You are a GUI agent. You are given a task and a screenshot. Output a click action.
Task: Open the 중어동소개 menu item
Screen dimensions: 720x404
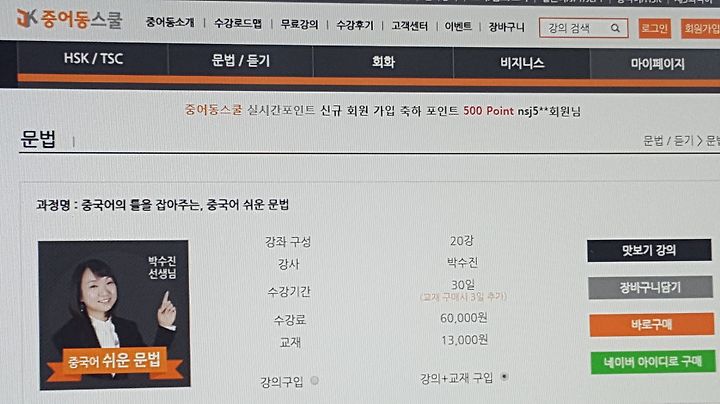click(x=170, y=22)
